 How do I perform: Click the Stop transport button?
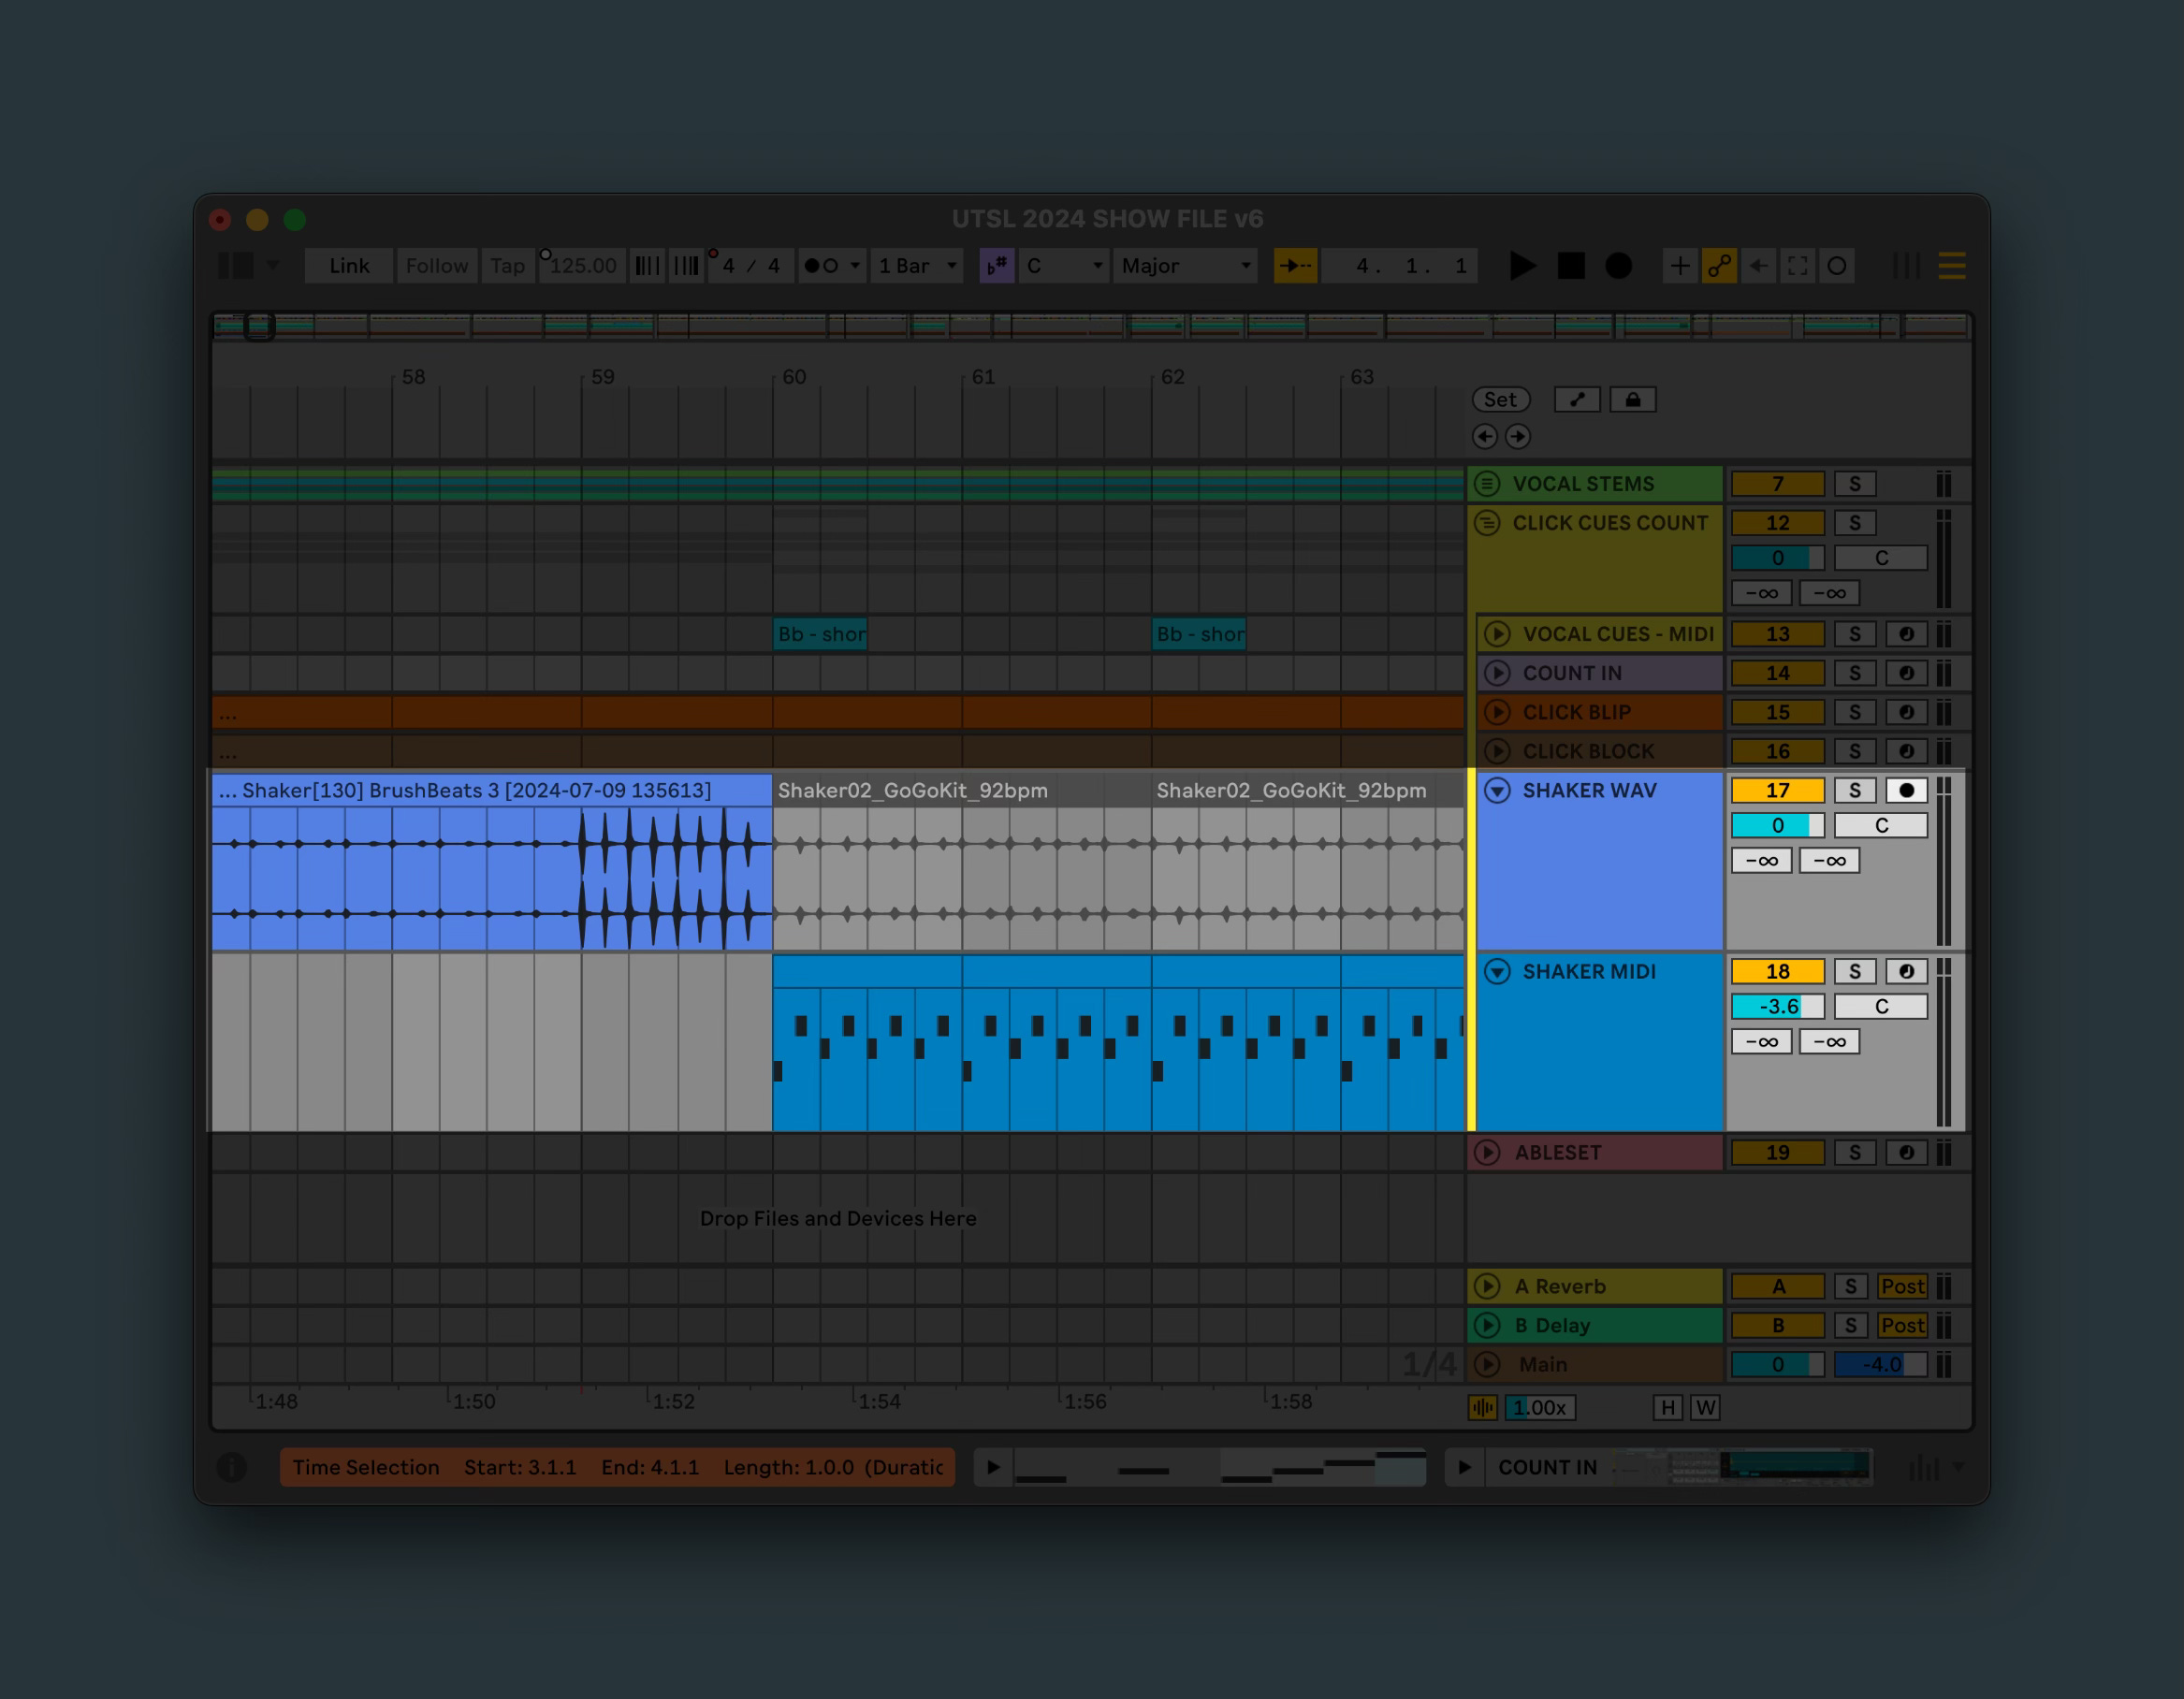click(1571, 266)
